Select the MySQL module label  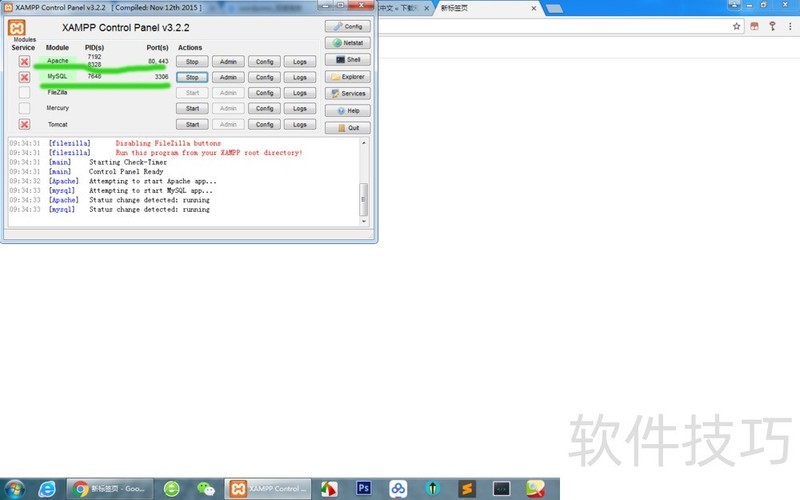tap(57, 76)
